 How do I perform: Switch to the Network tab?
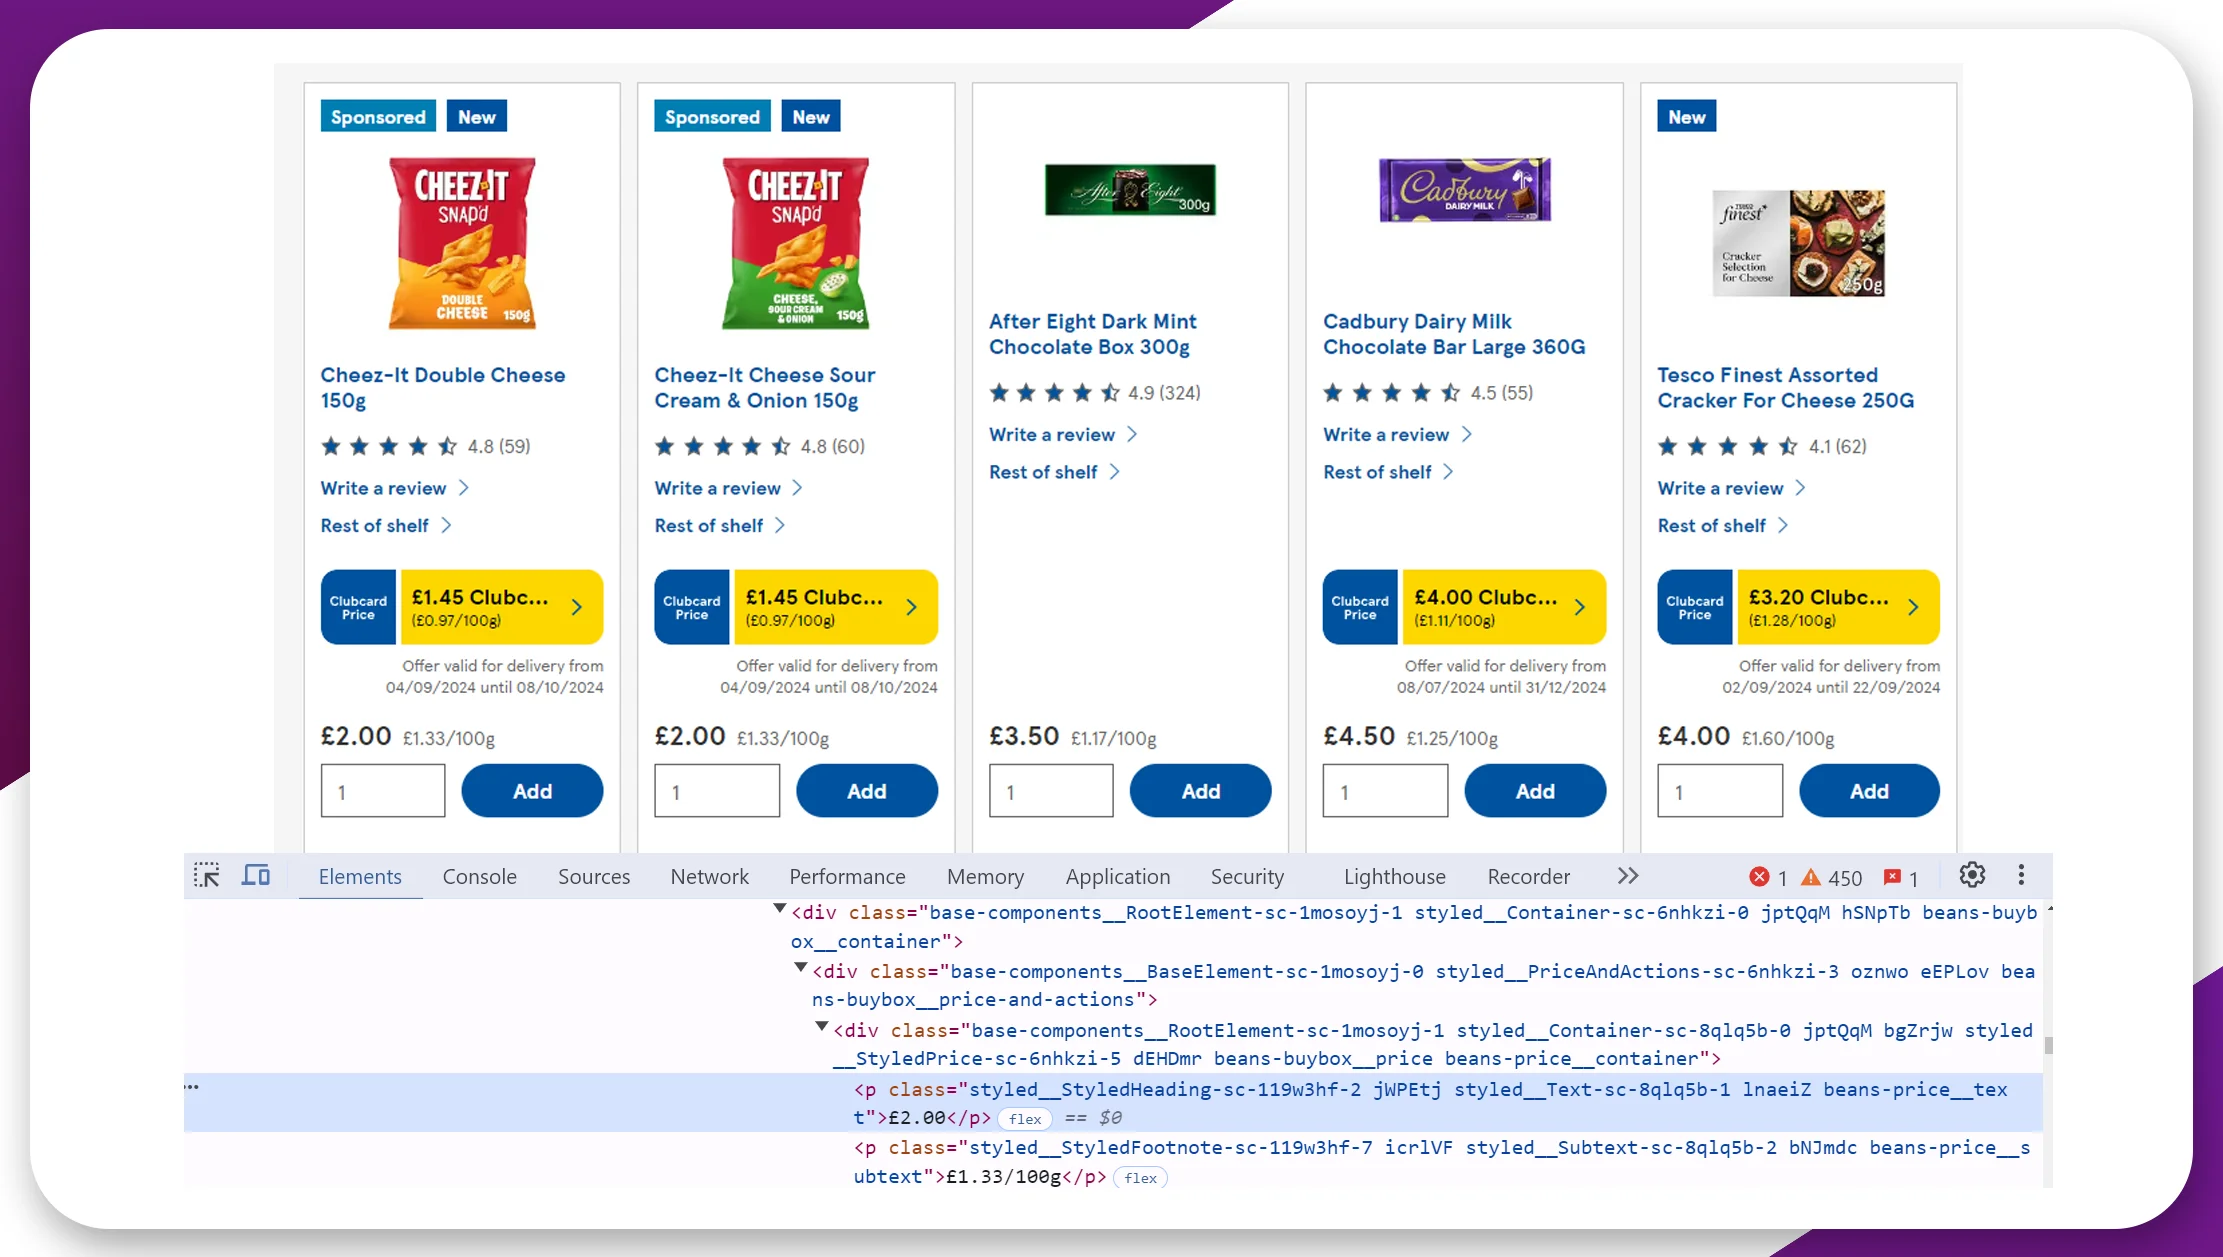[709, 876]
